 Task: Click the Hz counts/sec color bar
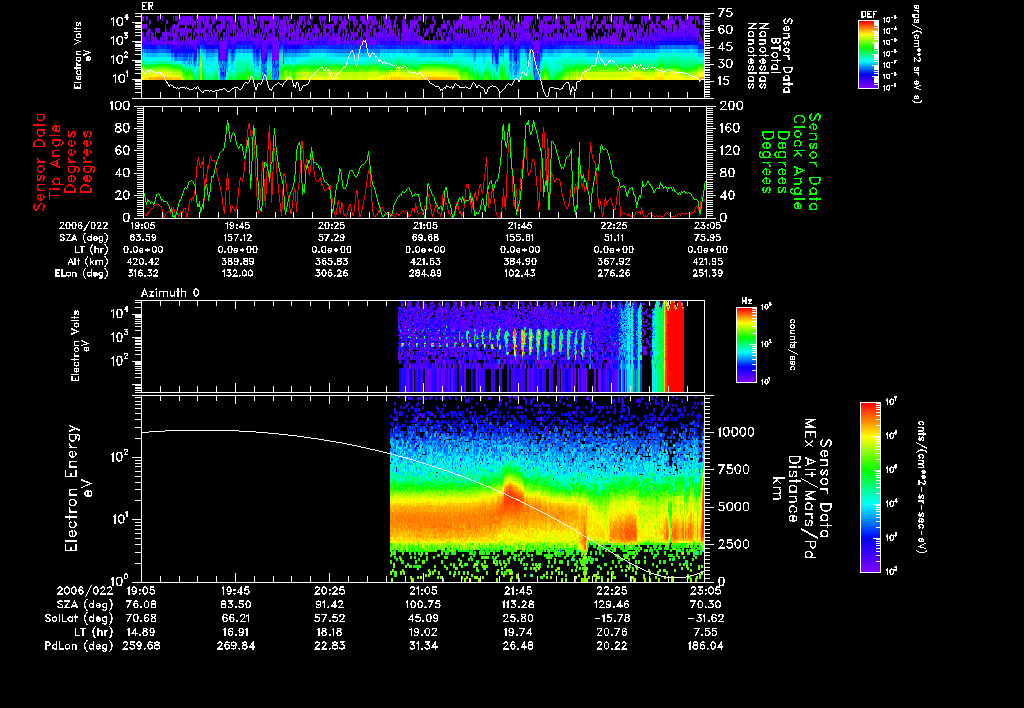click(x=746, y=344)
